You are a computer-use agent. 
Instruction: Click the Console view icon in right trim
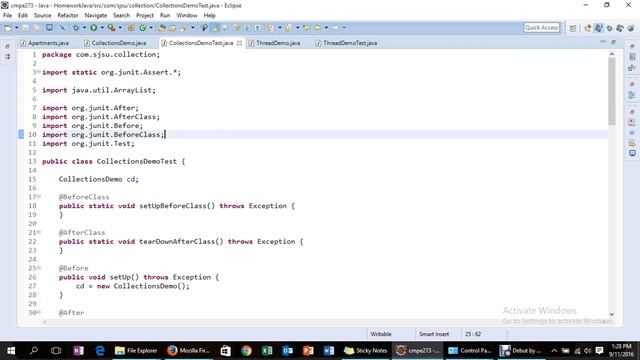[632, 153]
